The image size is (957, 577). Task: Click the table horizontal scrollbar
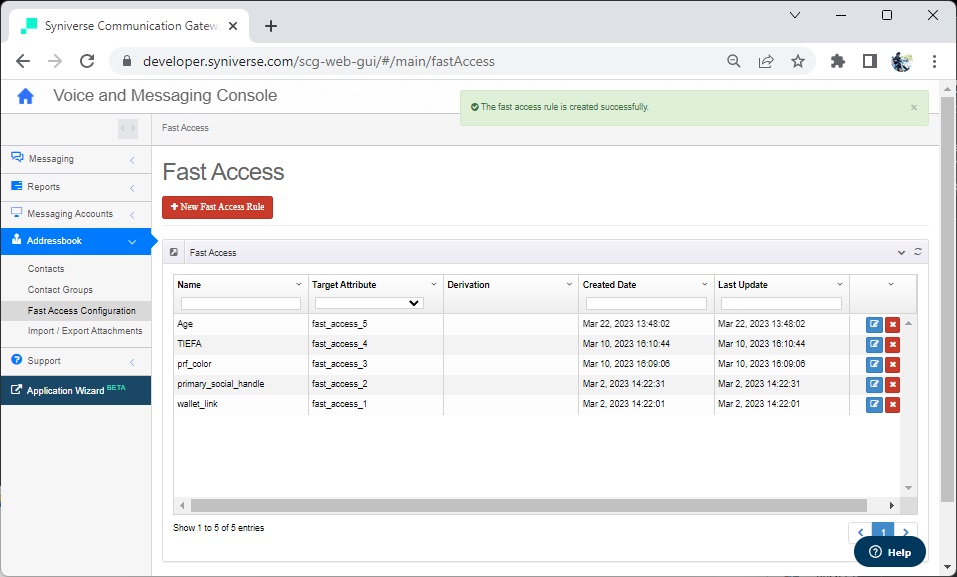(529, 506)
